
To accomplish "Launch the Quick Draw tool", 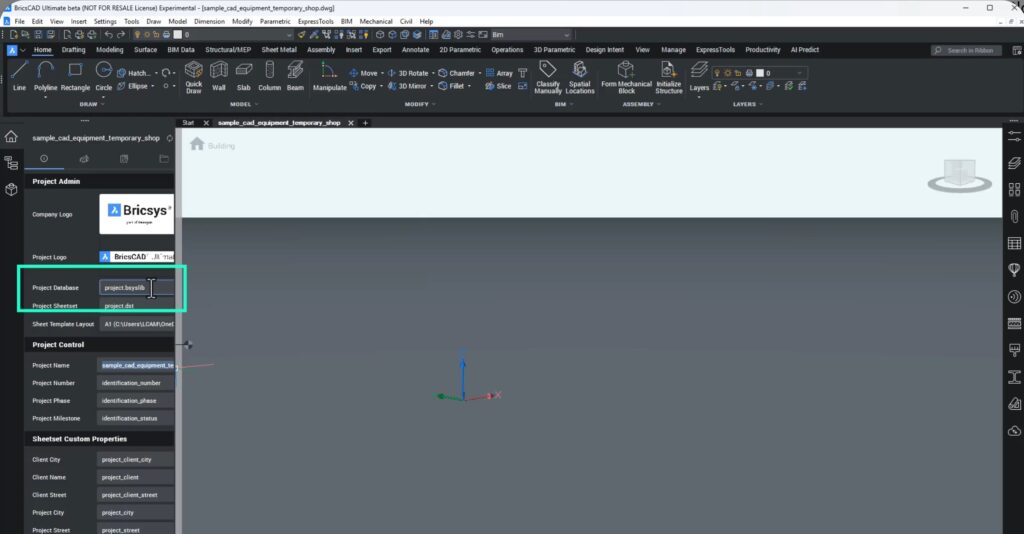I will pyautogui.click(x=193, y=77).
